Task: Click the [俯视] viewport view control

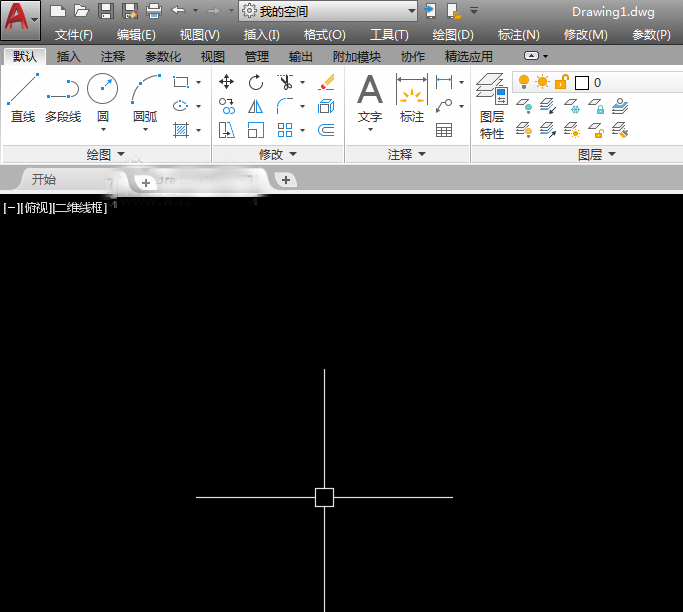Action: pyautogui.click(x=36, y=208)
